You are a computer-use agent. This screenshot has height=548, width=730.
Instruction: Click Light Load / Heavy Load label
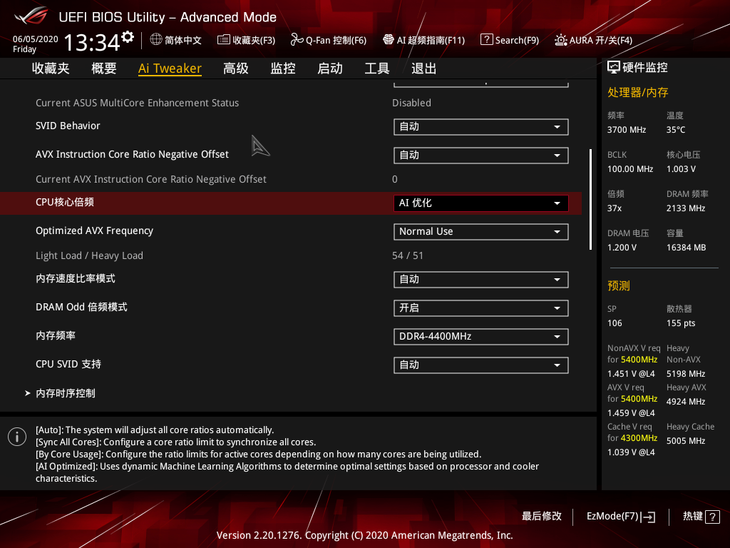tap(89, 256)
